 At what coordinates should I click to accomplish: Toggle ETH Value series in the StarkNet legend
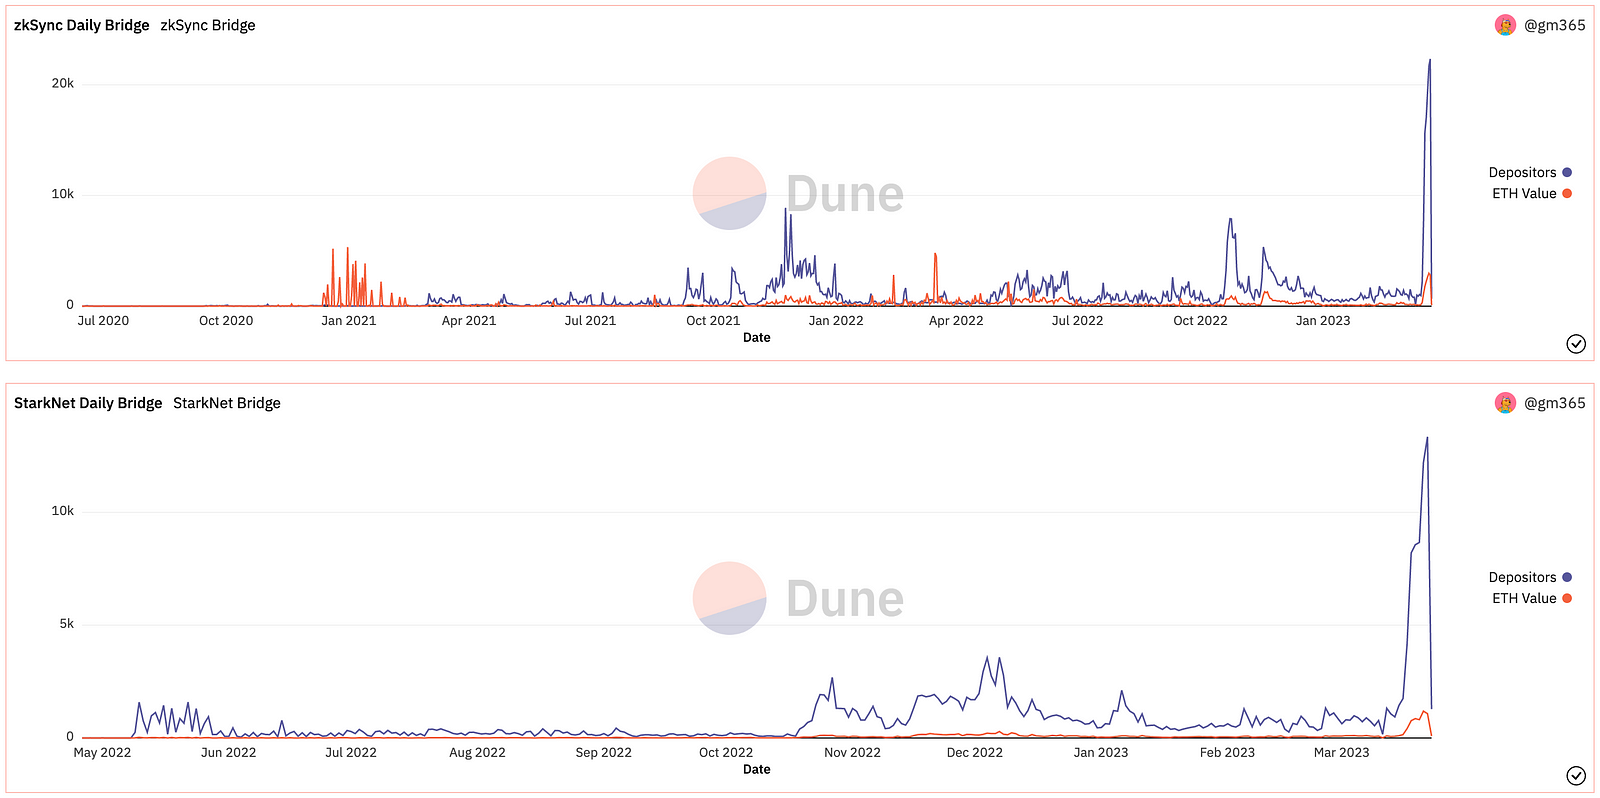coord(1532,598)
